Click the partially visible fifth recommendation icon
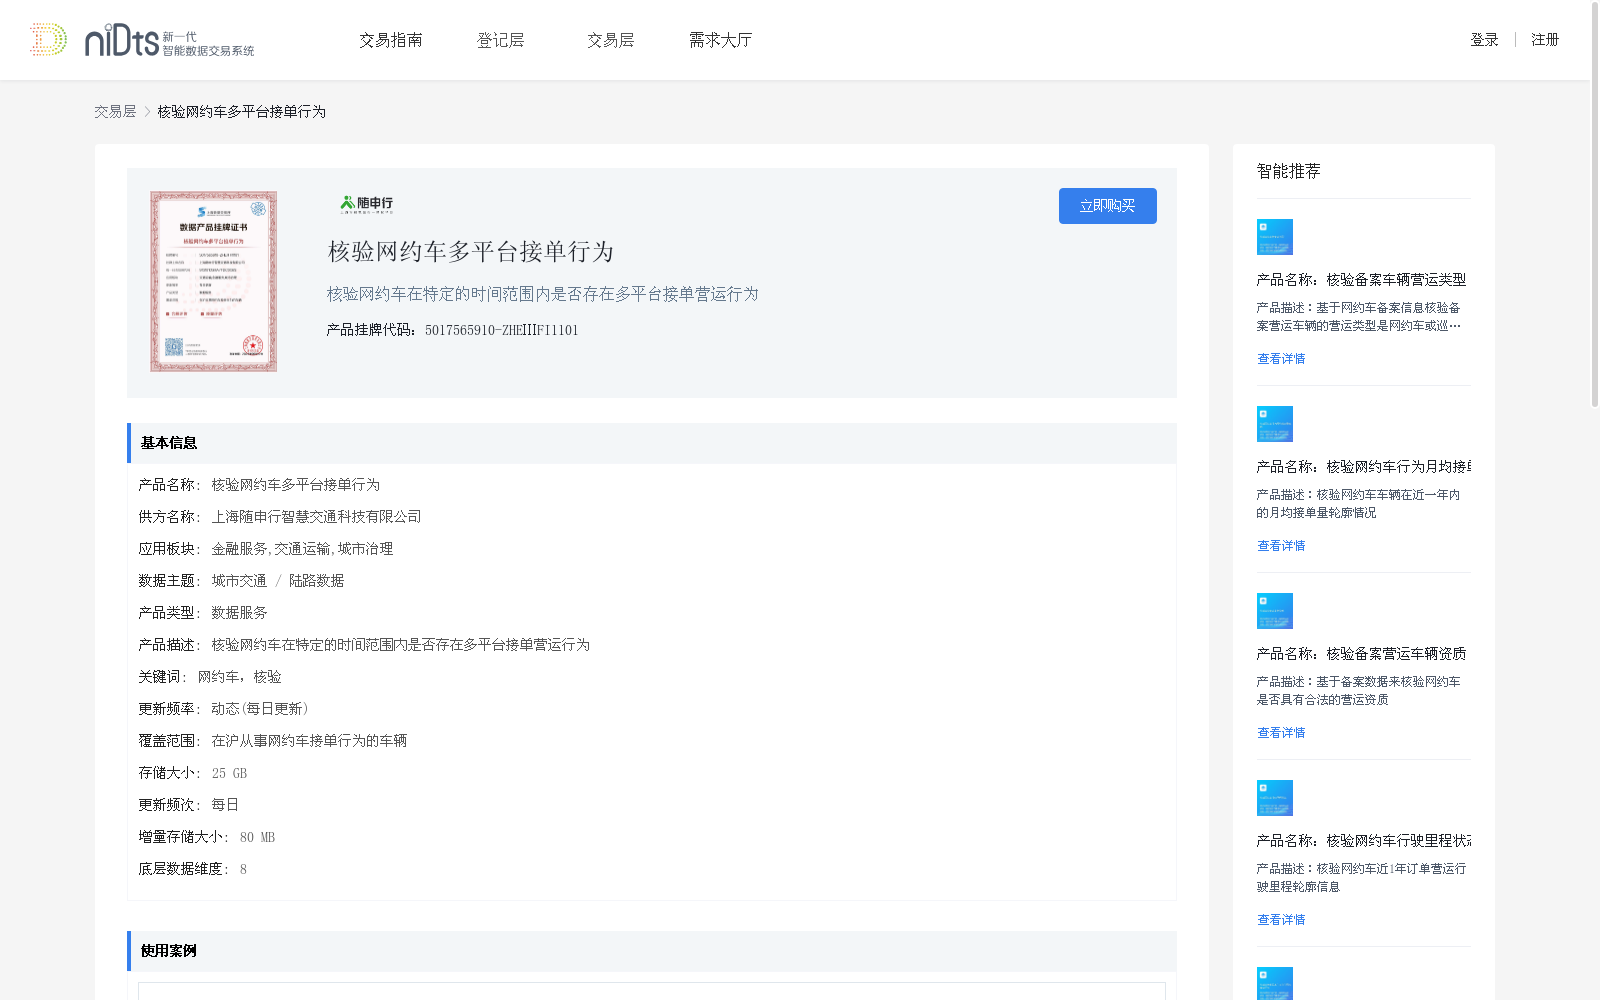1600x1000 pixels. tap(1275, 984)
